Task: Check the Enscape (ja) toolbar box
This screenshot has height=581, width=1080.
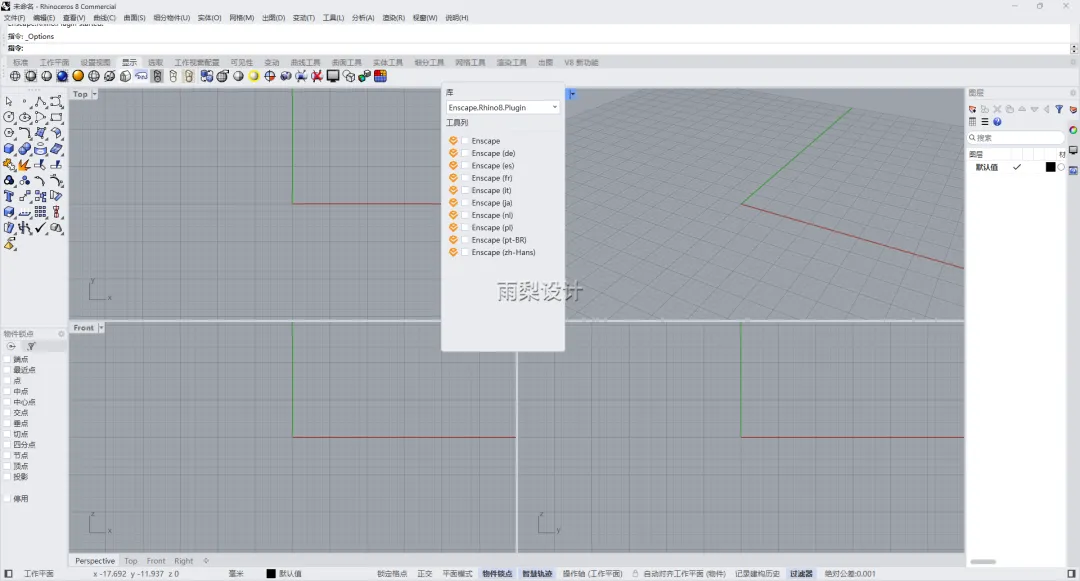Action: point(465,202)
